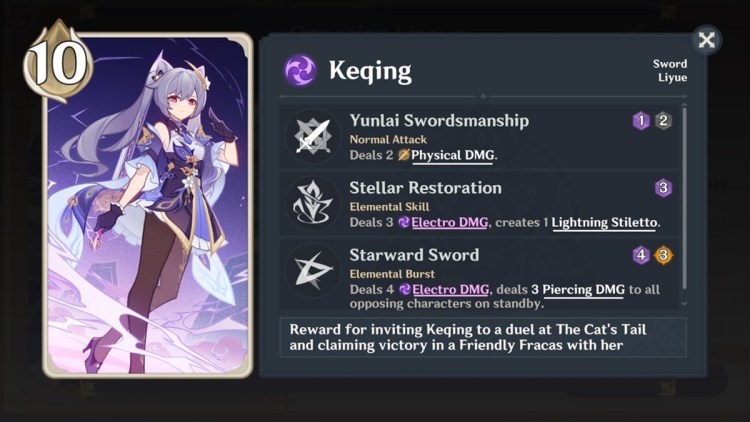Select the Stellar Restoration skill icon

click(x=313, y=203)
